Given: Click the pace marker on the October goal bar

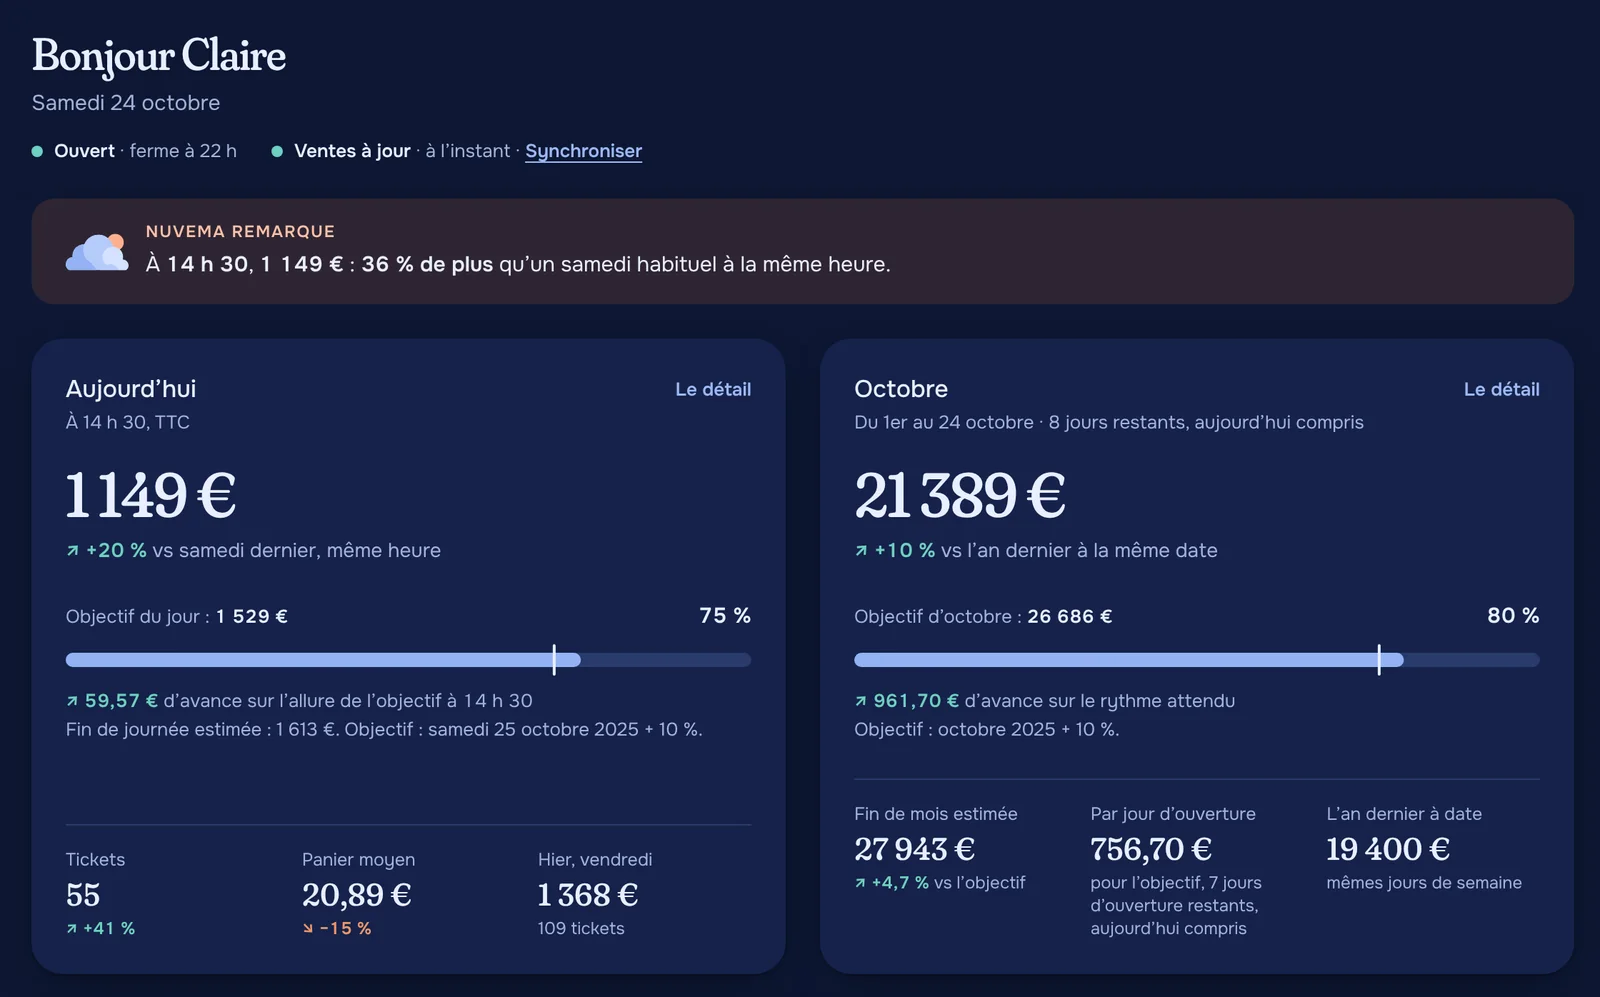Looking at the screenshot, I should pos(1379,660).
